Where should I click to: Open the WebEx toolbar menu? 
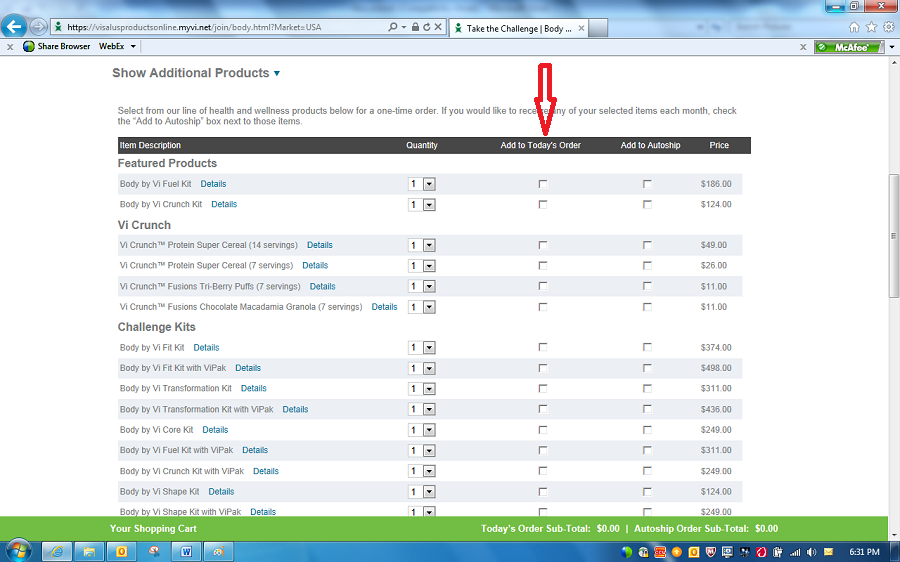[118, 46]
